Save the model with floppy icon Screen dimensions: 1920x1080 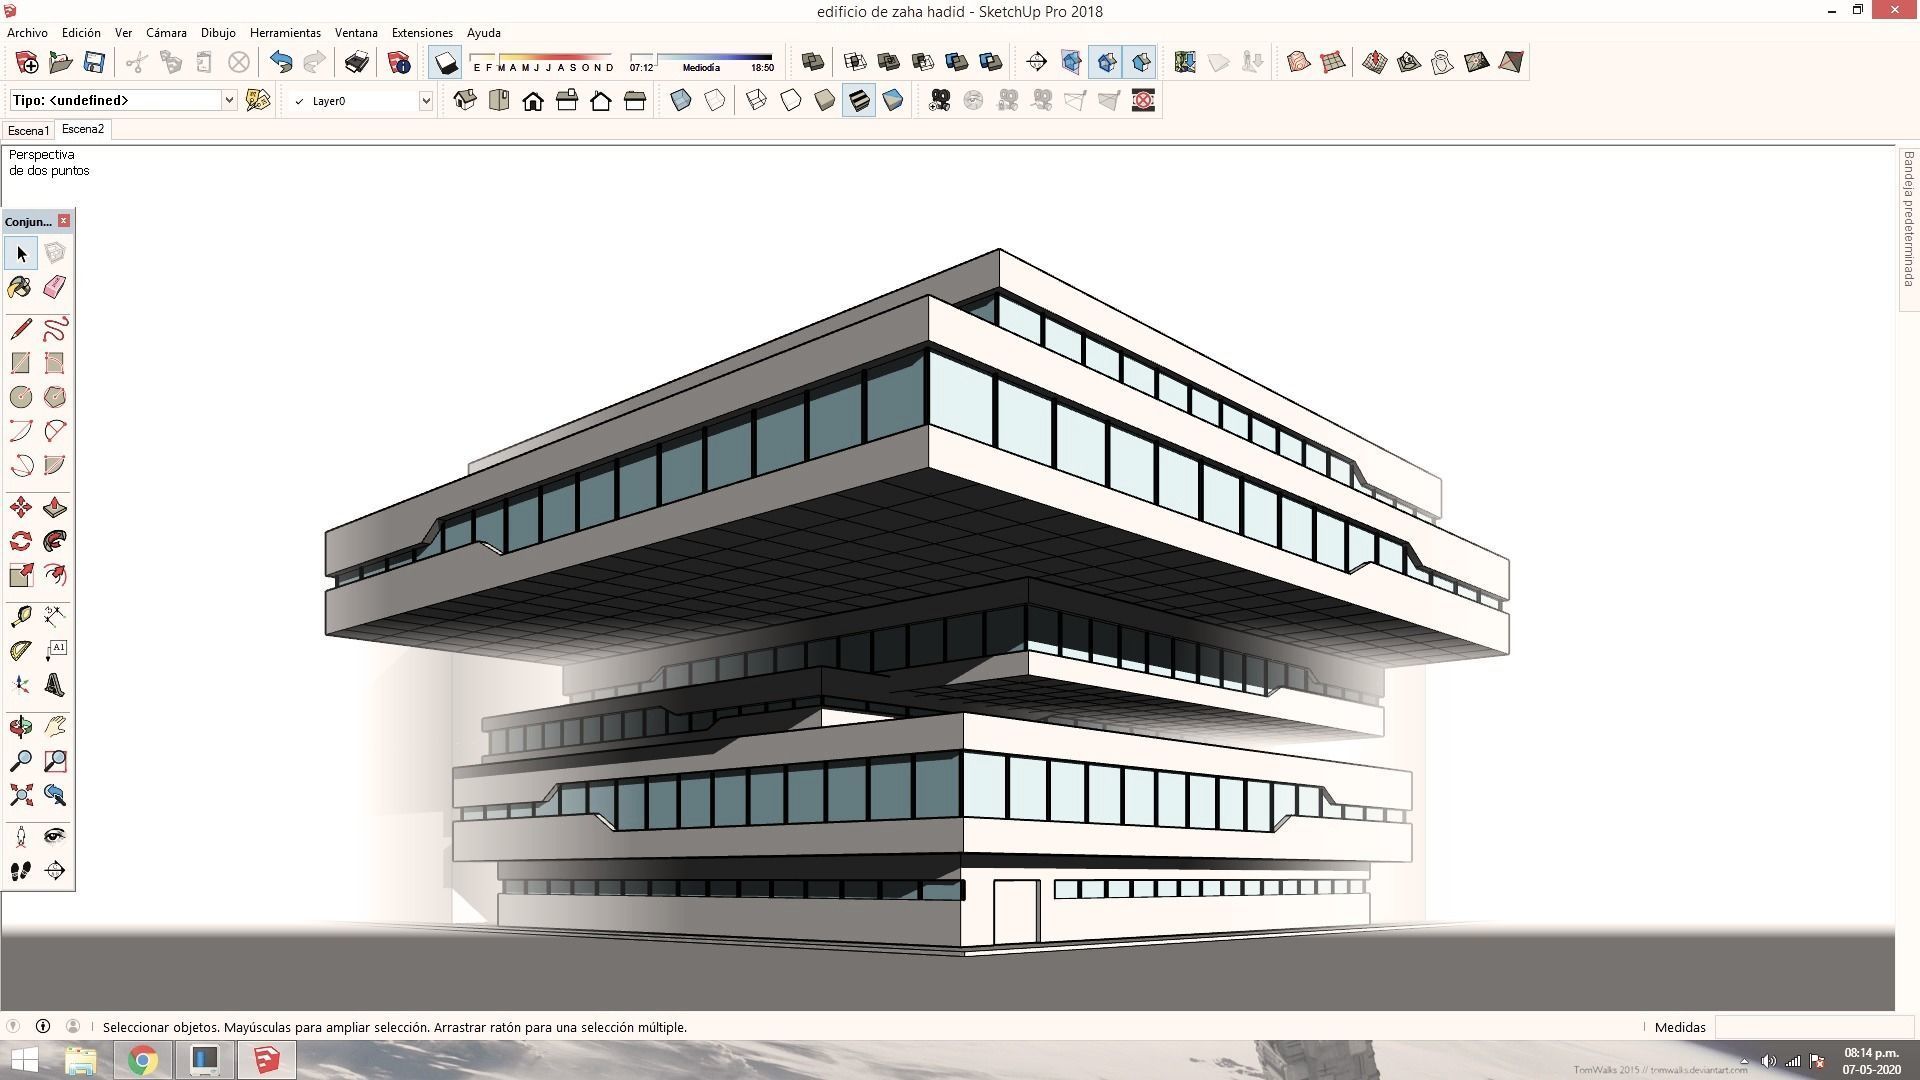(x=94, y=62)
